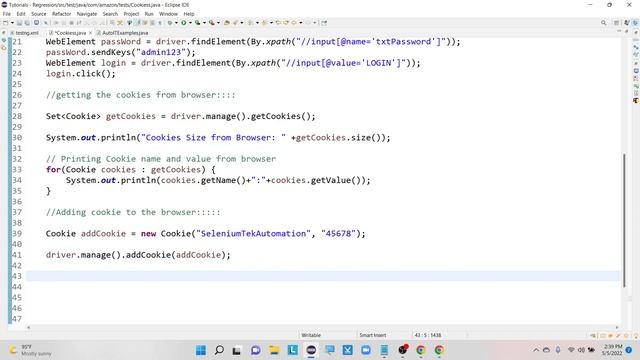Expand the Coverage dropdown arrow
The height and width of the screenshot is (360, 640).
[x=204, y=23]
